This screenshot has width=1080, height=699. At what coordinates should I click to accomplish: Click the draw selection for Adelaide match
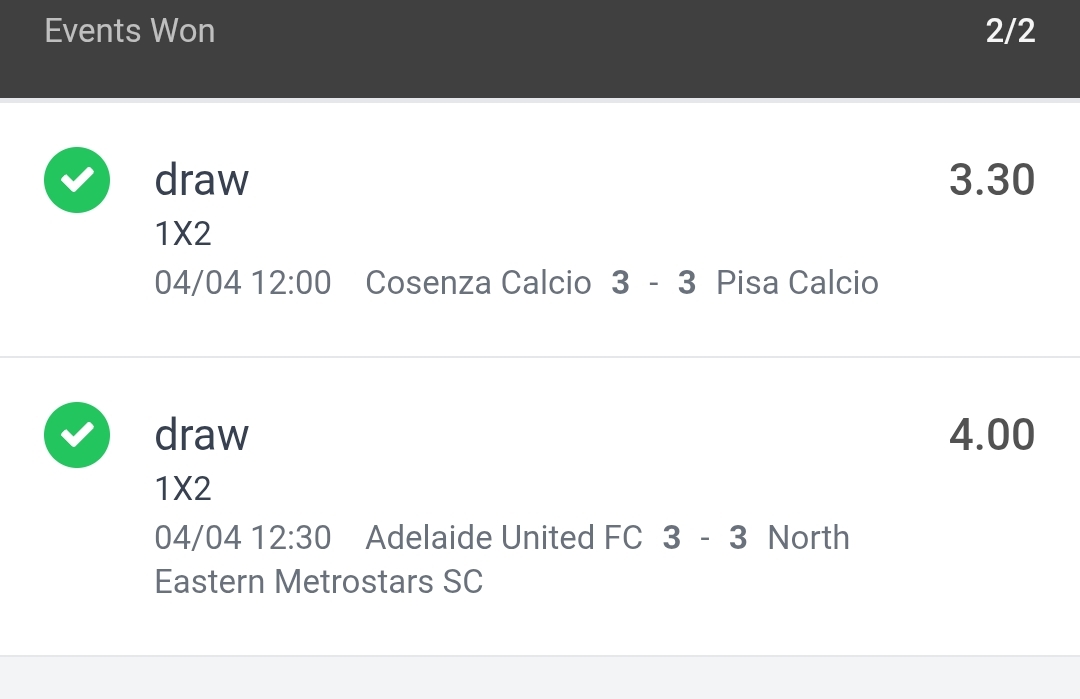tap(201, 436)
